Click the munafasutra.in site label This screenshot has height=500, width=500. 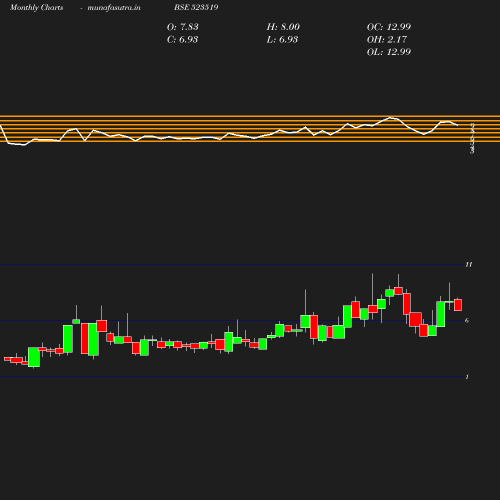[114, 7]
